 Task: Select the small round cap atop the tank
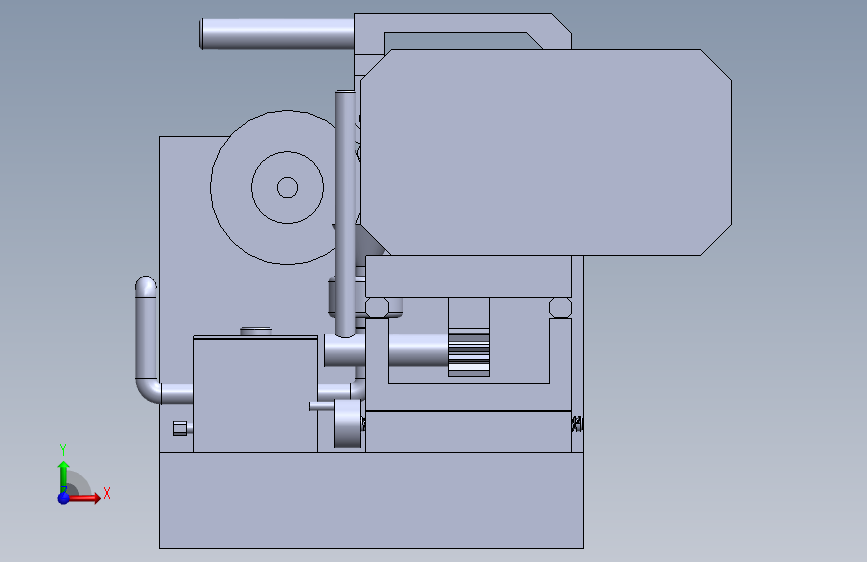point(256,331)
